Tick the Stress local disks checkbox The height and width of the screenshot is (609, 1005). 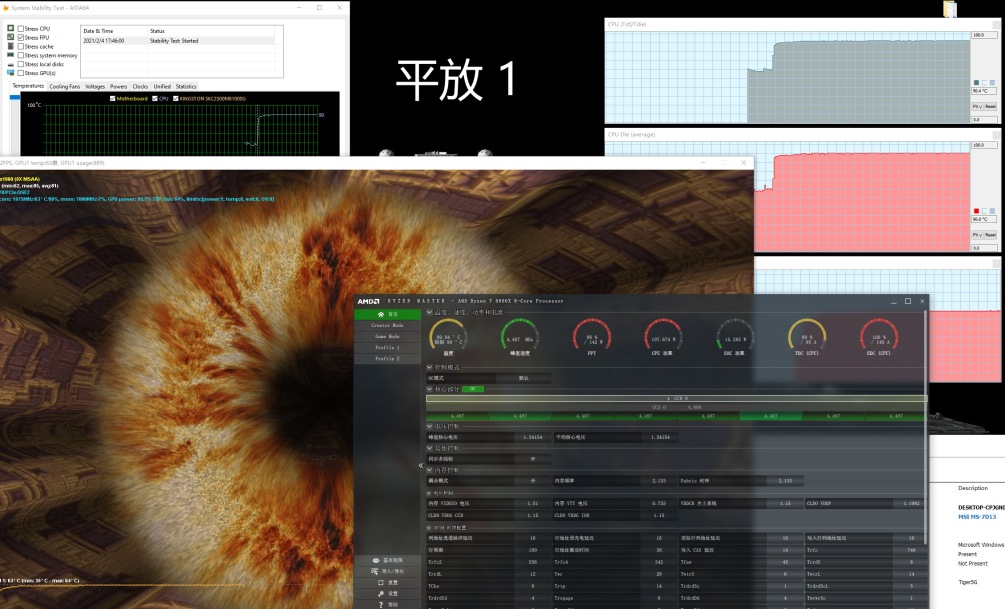21,64
